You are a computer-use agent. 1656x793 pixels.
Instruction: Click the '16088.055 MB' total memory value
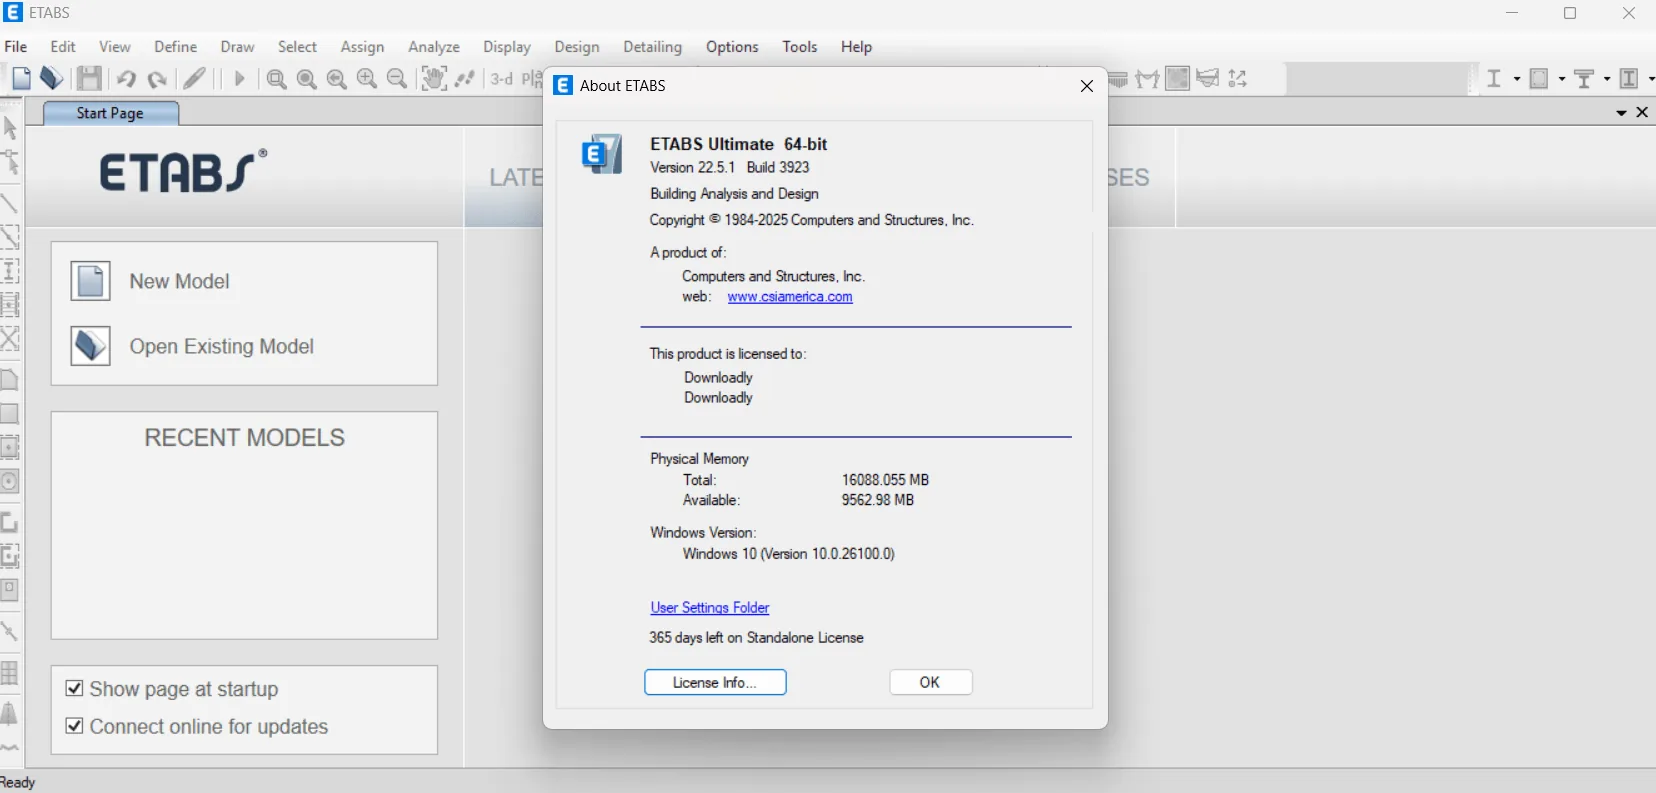(x=886, y=480)
